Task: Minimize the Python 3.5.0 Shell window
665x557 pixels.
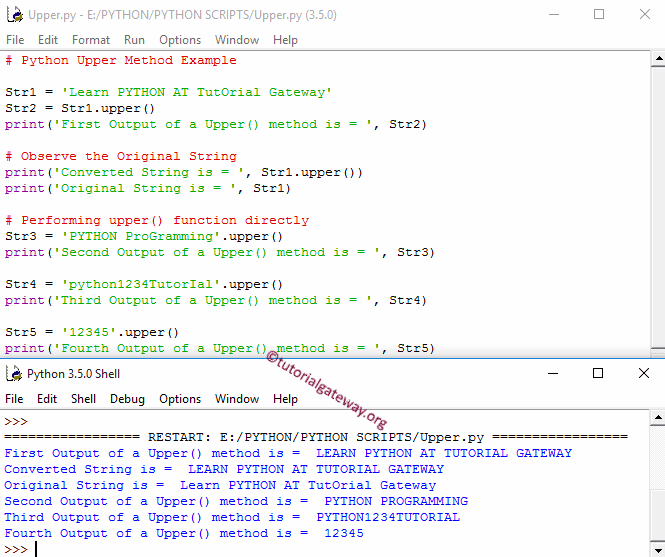Action: coord(553,373)
